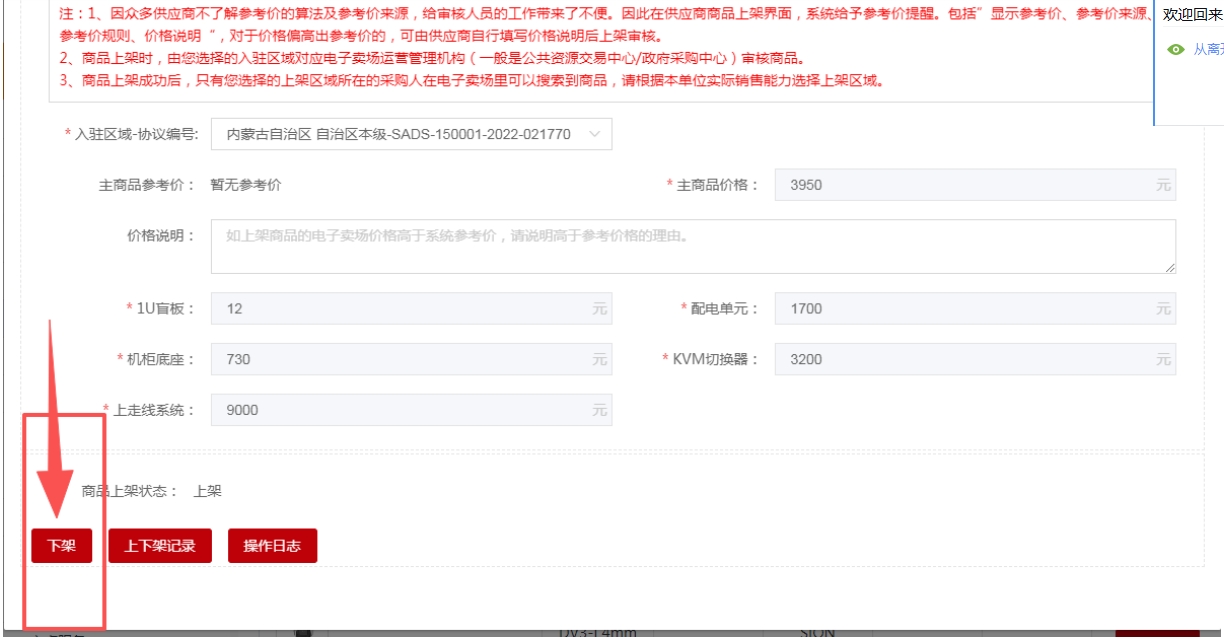This screenshot has height=641, width=1224.
Task: Click the dropdown chevron in 入驻区域 selector
Action: pos(595,134)
